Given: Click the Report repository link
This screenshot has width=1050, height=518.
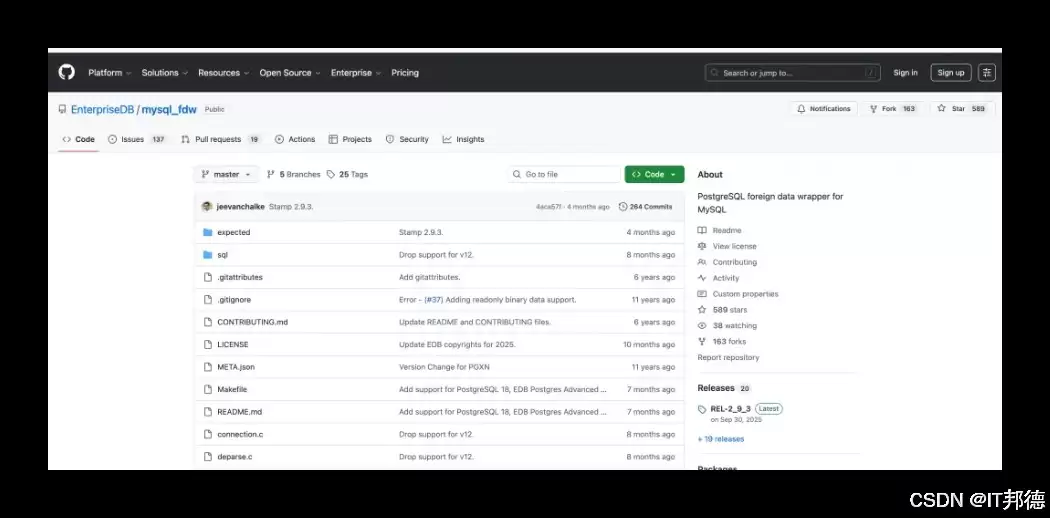Looking at the screenshot, I should click(728, 357).
